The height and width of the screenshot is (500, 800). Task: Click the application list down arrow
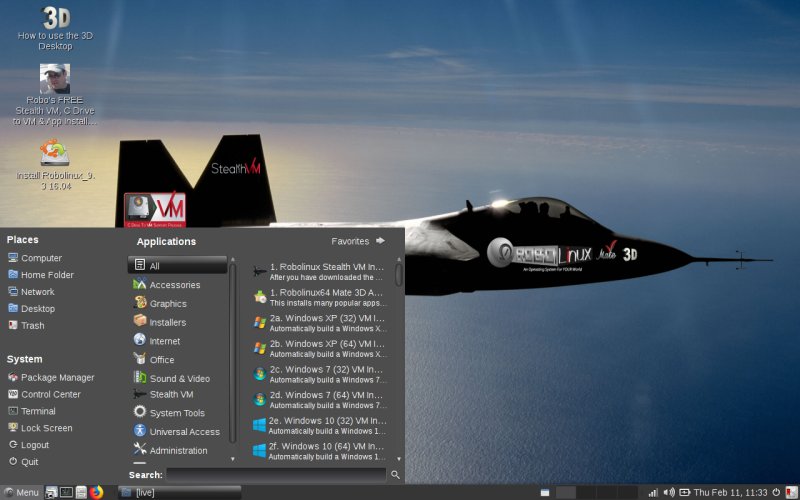point(398,459)
